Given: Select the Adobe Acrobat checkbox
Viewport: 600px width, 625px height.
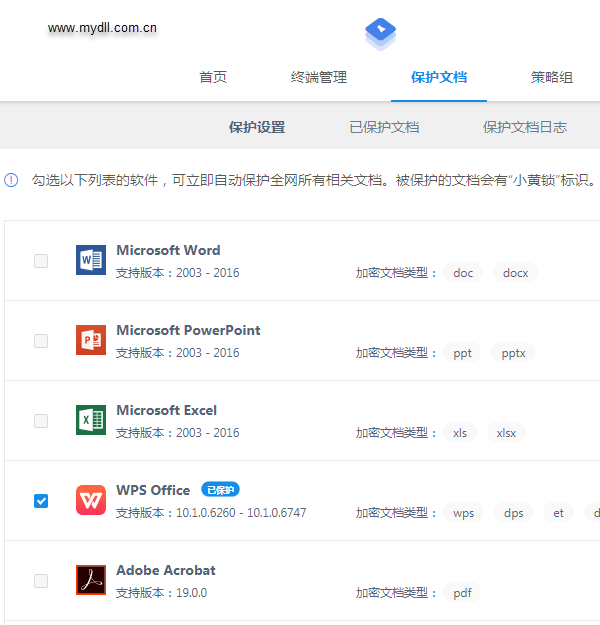Looking at the screenshot, I should [41, 581].
